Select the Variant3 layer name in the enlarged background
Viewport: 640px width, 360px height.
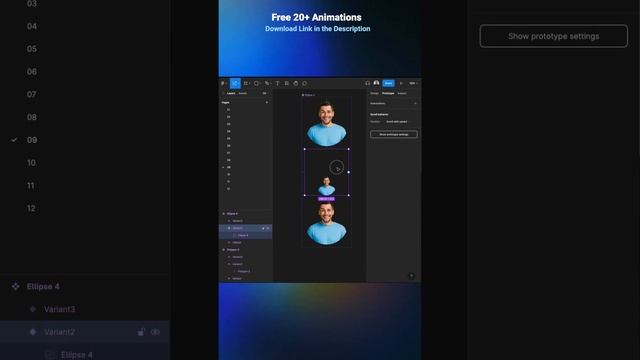point(60,309)
